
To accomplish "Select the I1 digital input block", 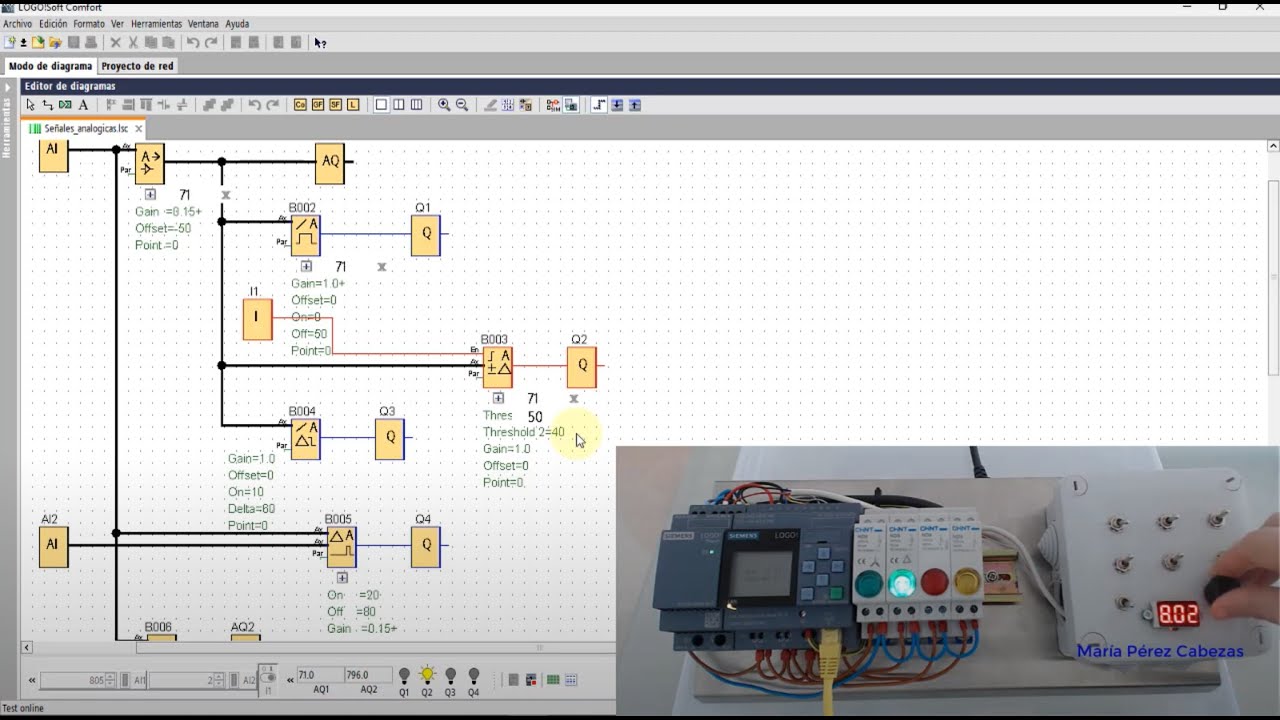I will click(257, 318).
